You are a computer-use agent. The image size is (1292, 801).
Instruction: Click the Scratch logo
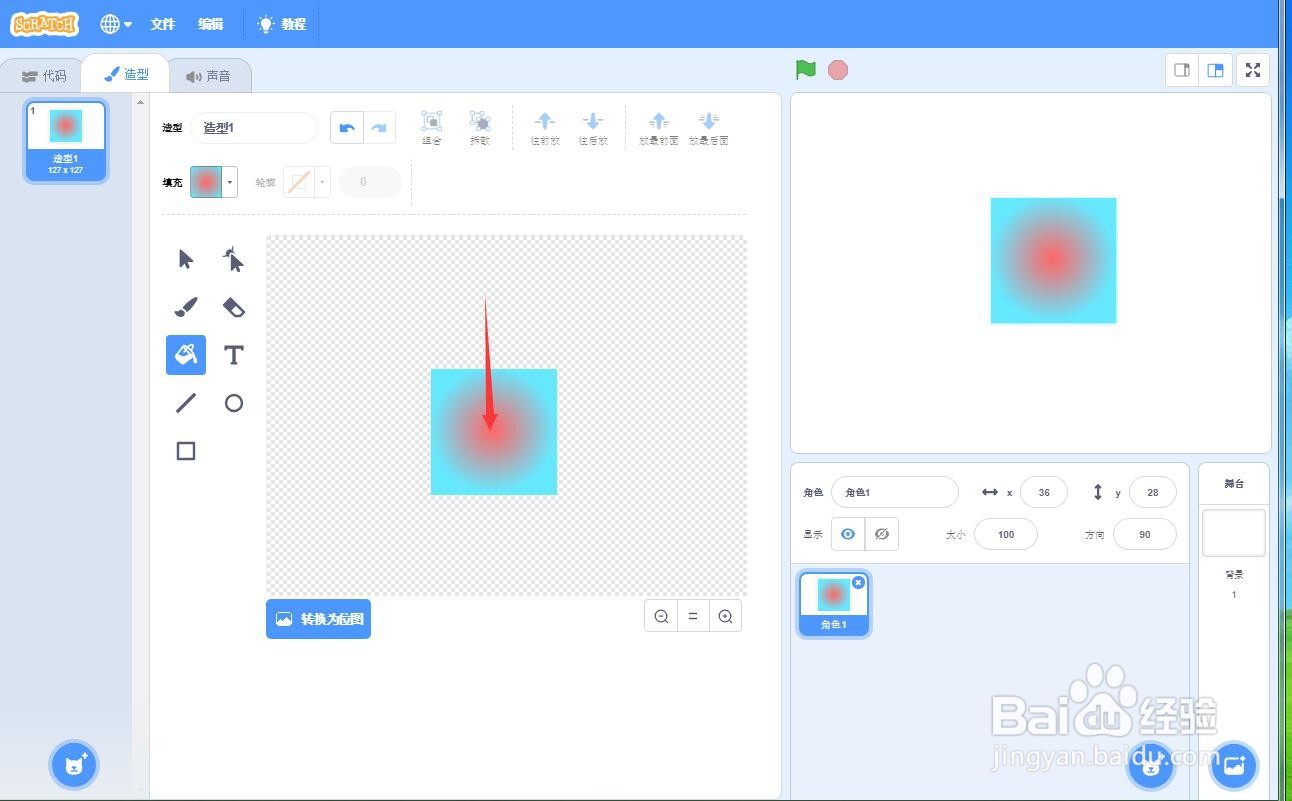pyautogui.click(x=44, y=24)
